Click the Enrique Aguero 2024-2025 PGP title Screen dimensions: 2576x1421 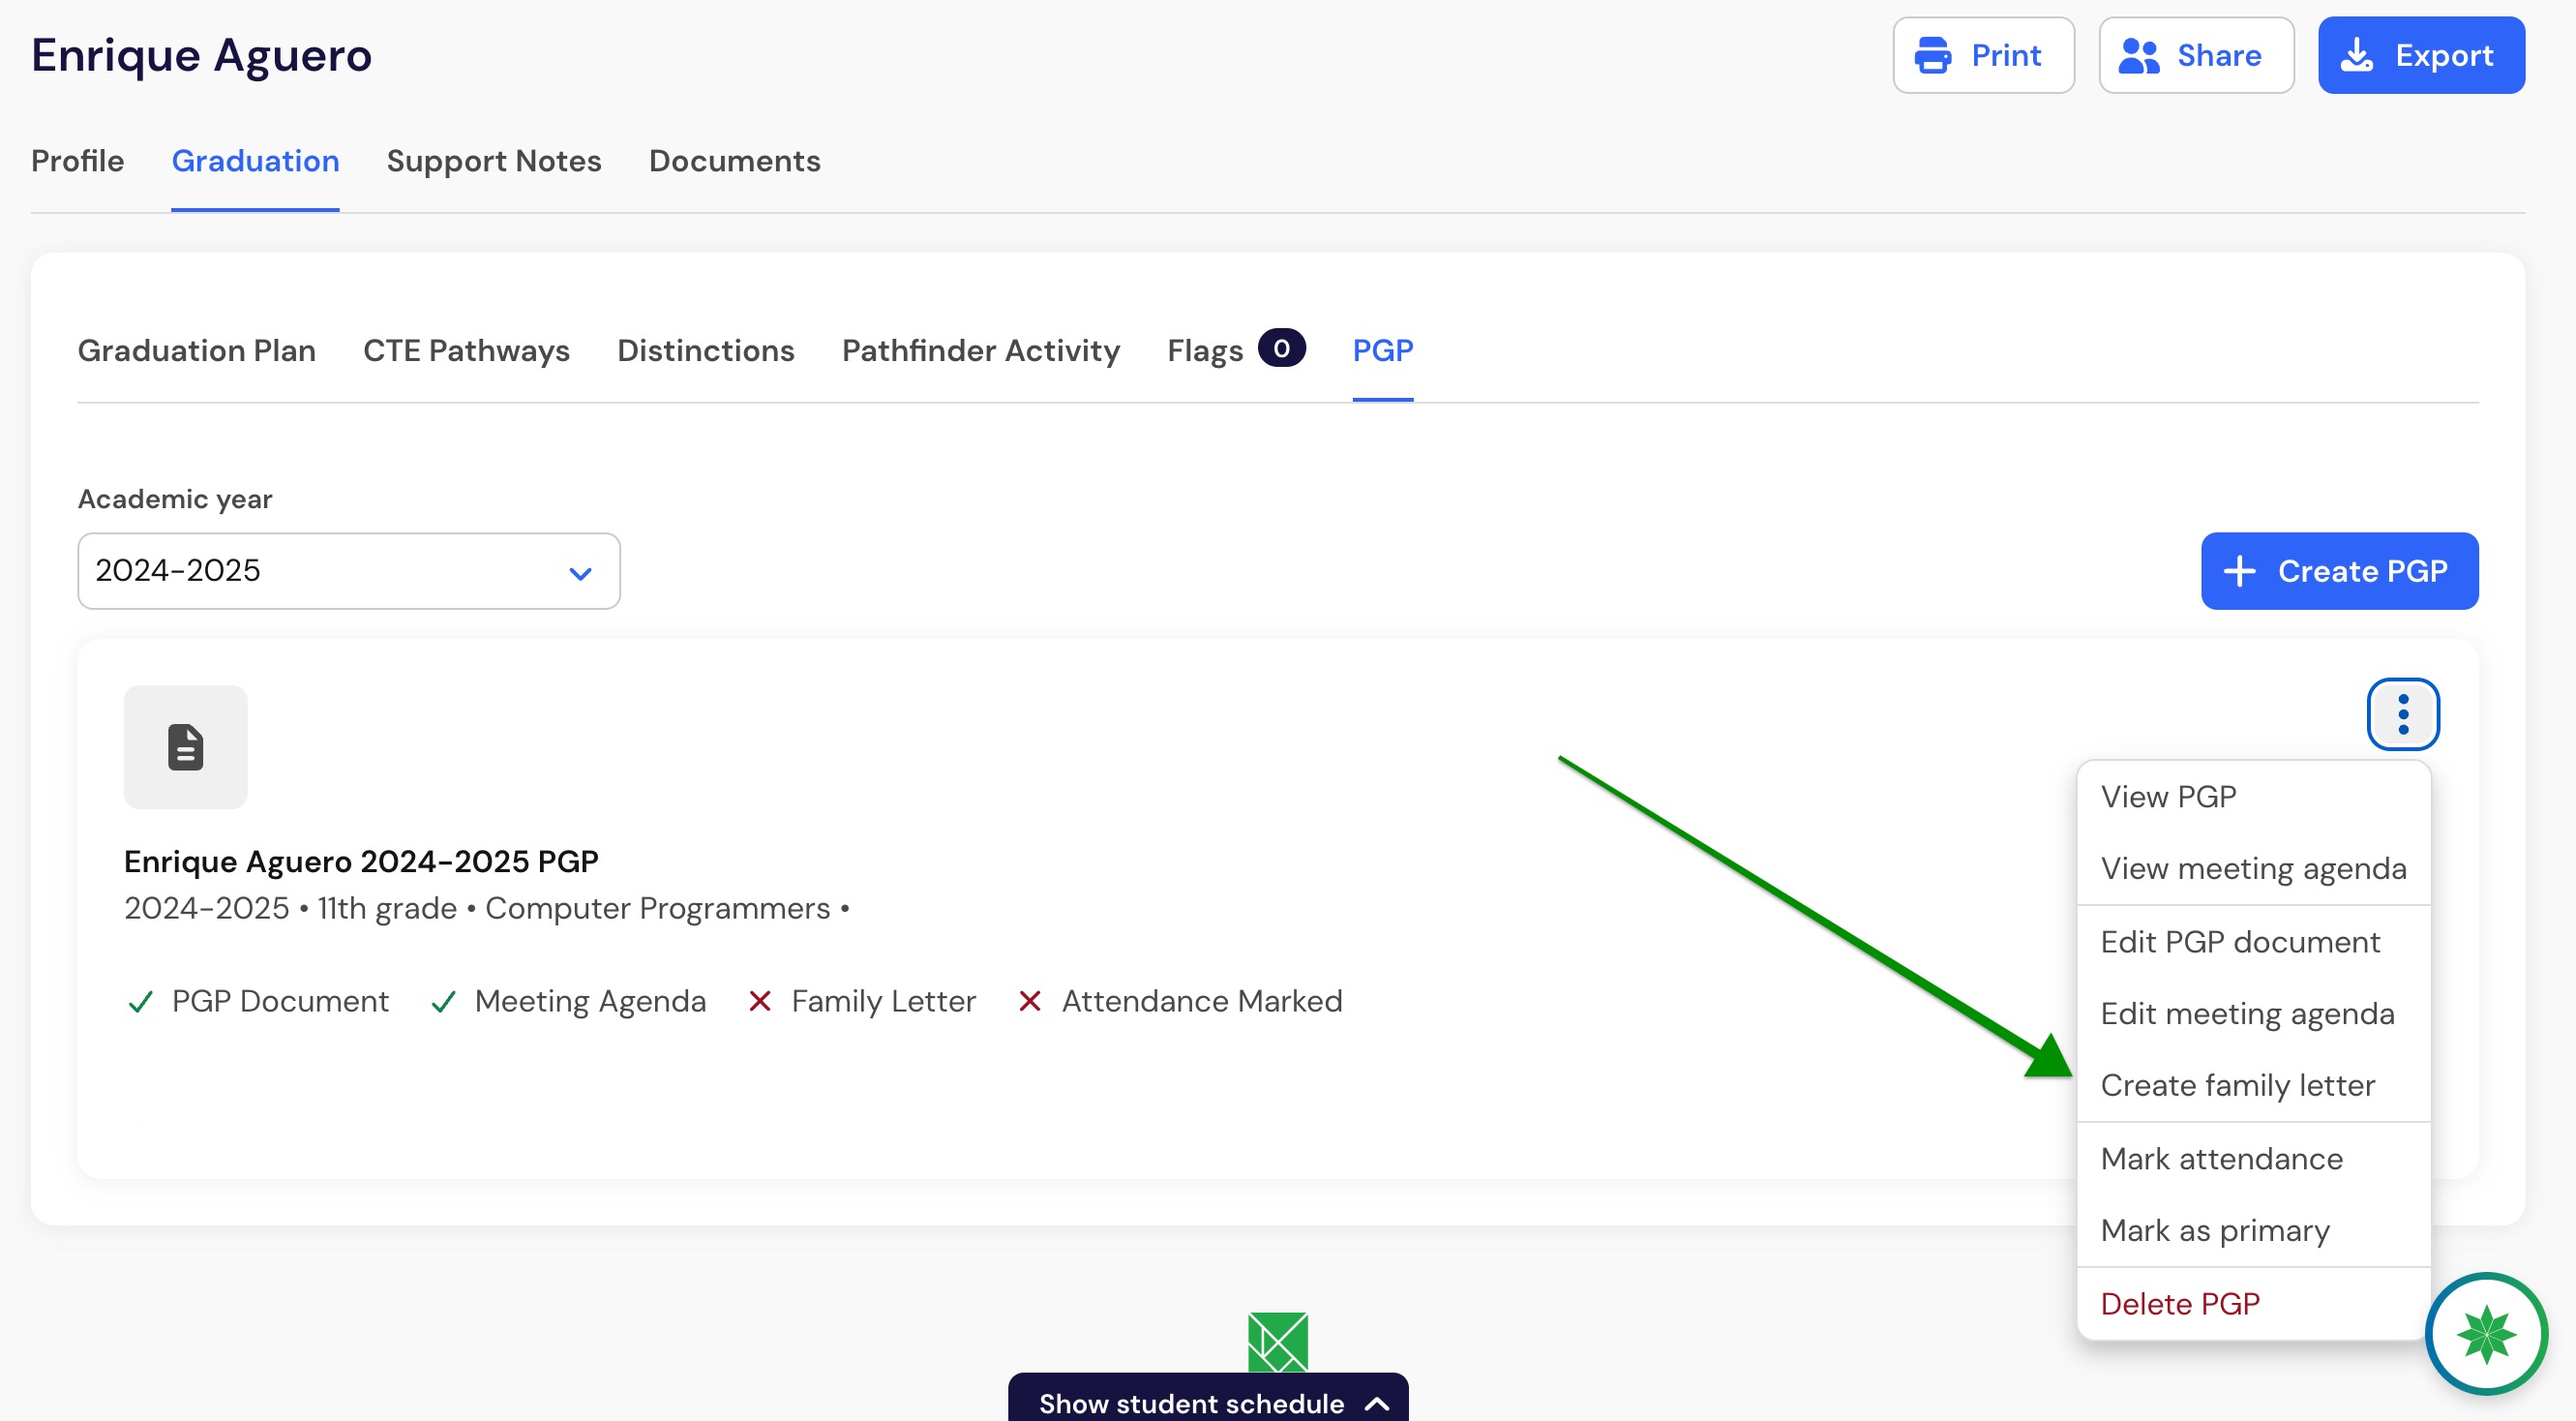click(361, 862)
